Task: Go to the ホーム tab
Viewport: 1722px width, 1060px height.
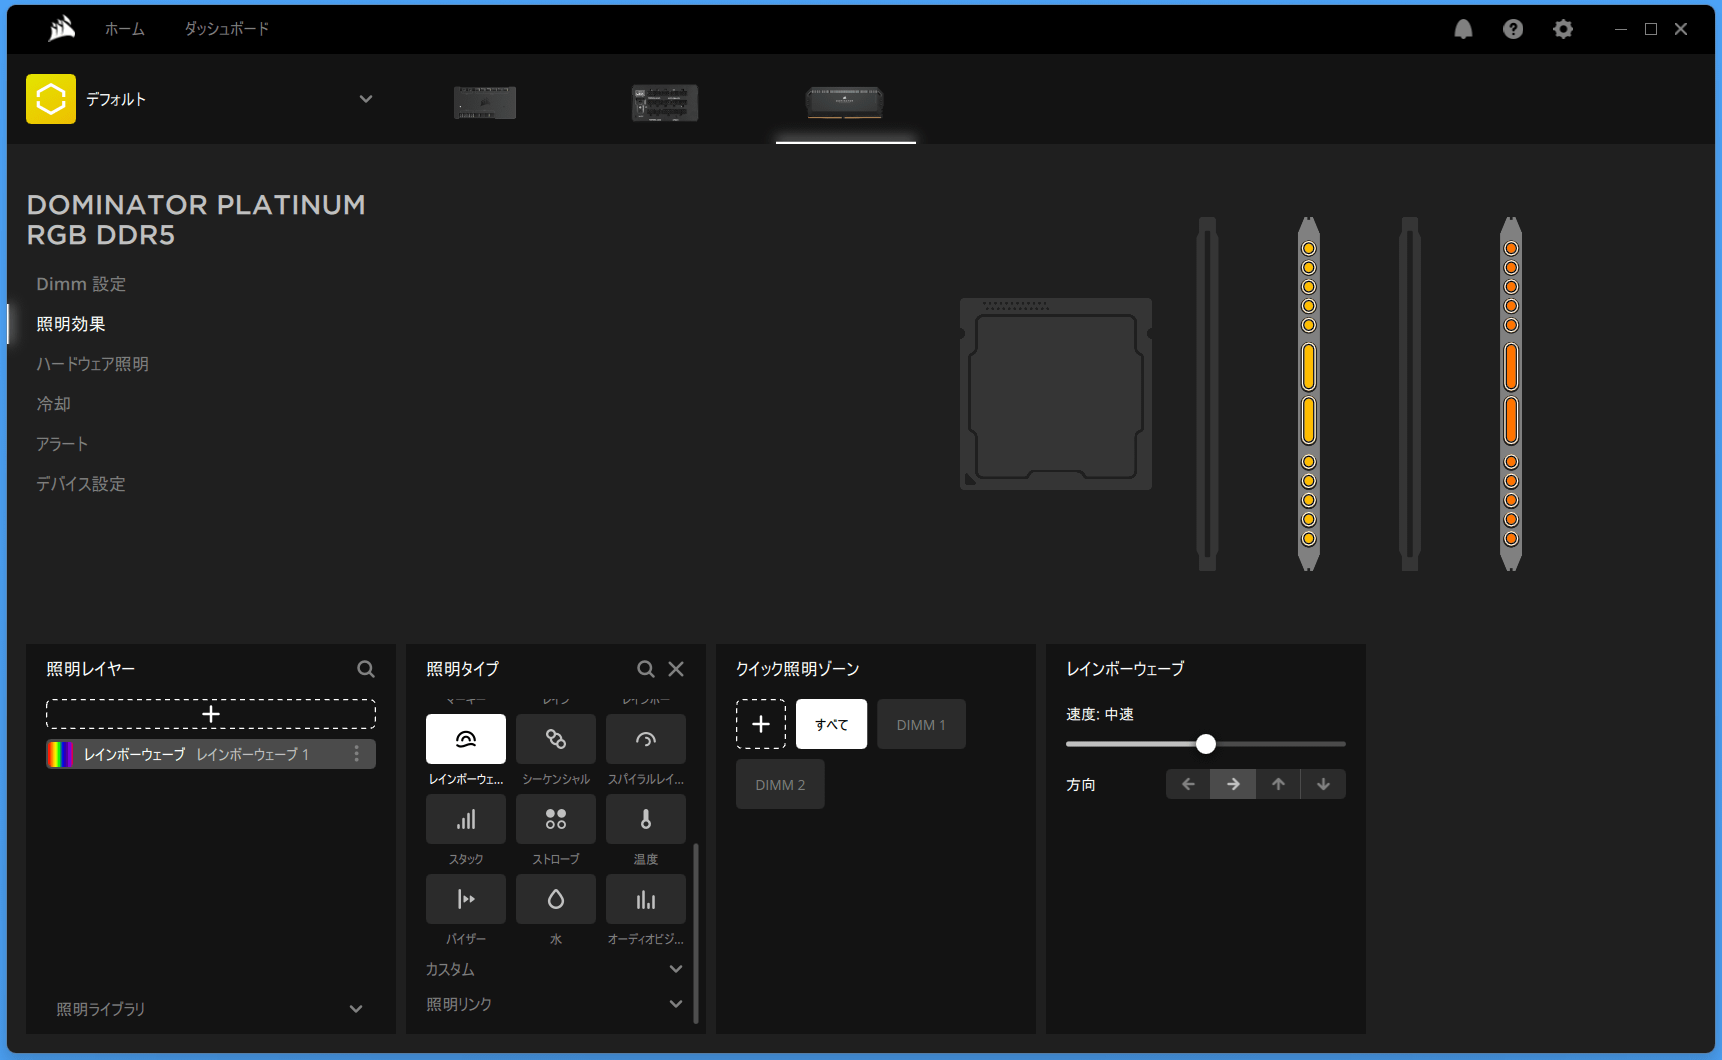Action: pyautogui.click(x=125, y=29)
